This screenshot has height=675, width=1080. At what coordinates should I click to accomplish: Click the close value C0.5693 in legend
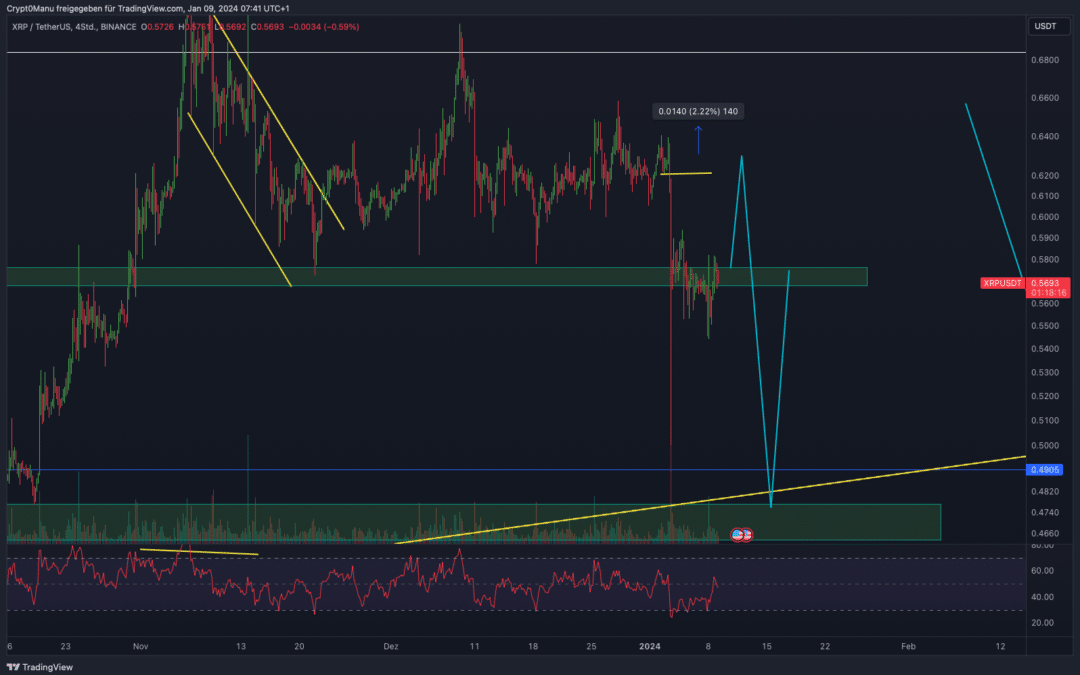(267, 27)
